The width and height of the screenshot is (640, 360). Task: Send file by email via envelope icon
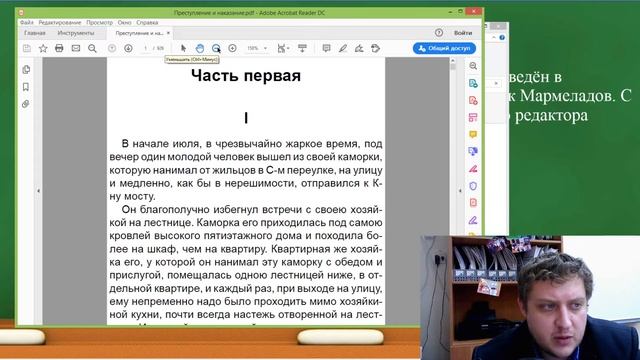coord(76,48)
